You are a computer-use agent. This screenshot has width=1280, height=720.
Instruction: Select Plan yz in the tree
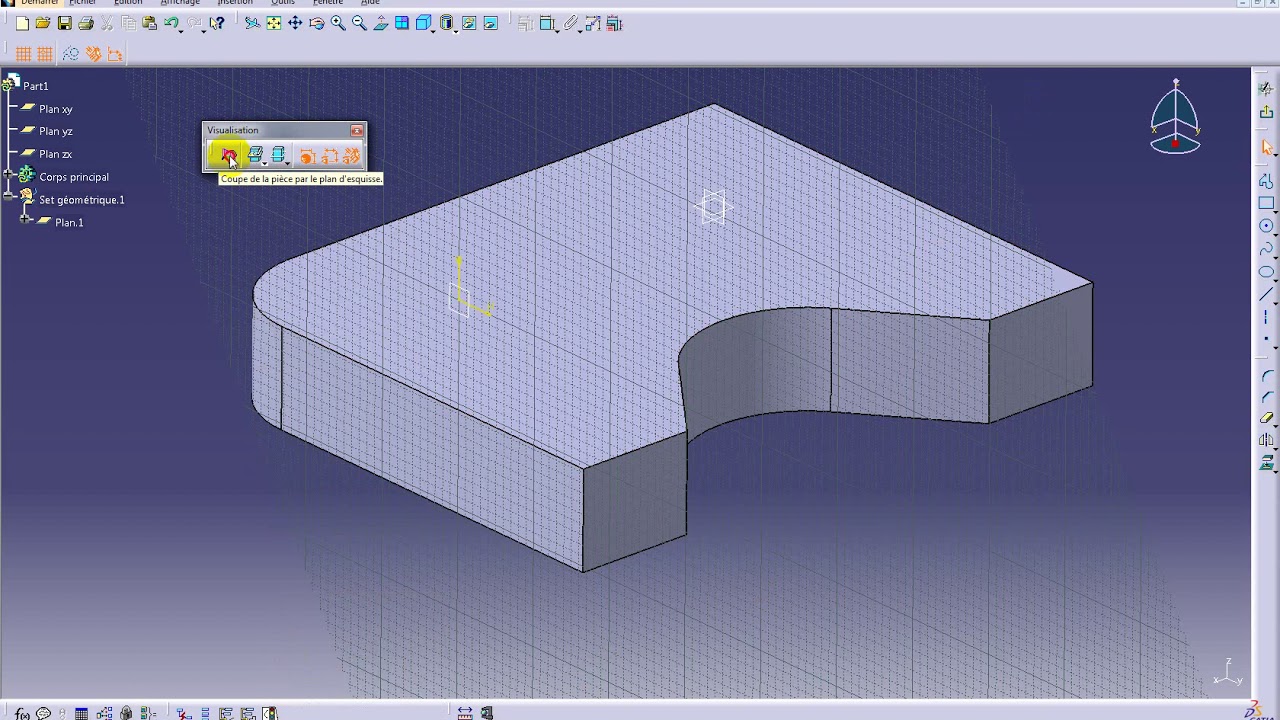point(56,131)
